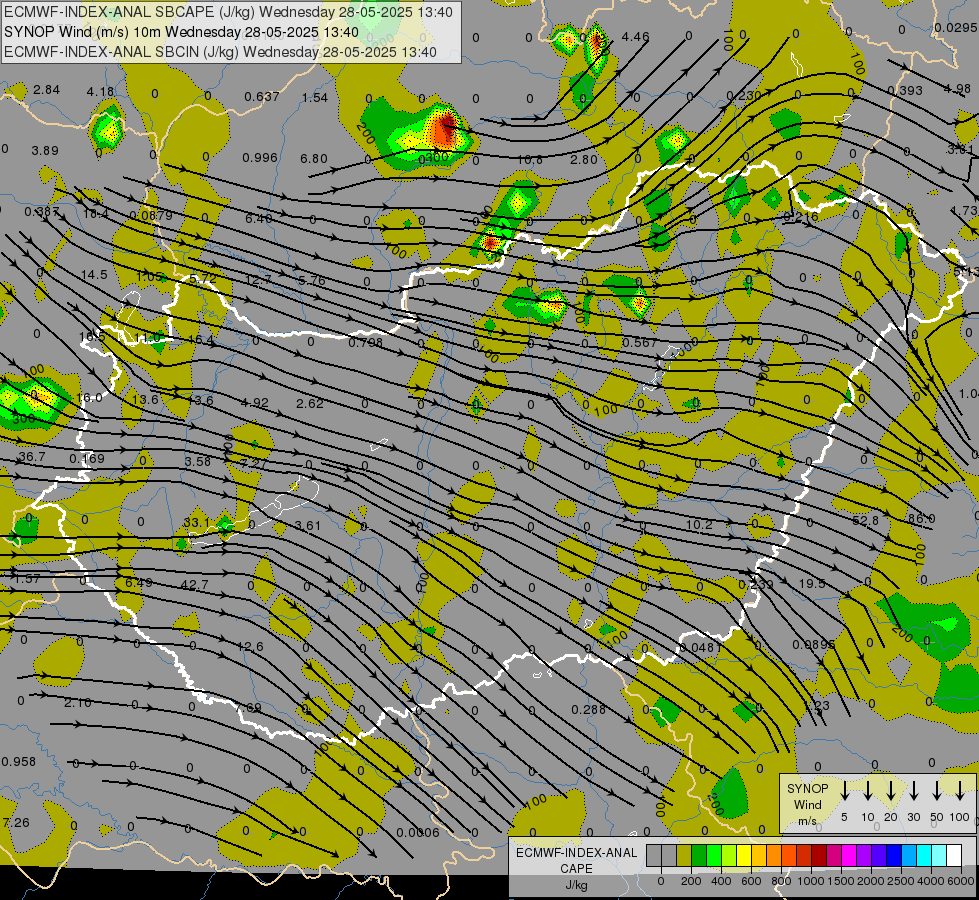Click the '1500' tick label on CAPE scale
Screen dimensions: 979x900
click(x=841, y=881)
